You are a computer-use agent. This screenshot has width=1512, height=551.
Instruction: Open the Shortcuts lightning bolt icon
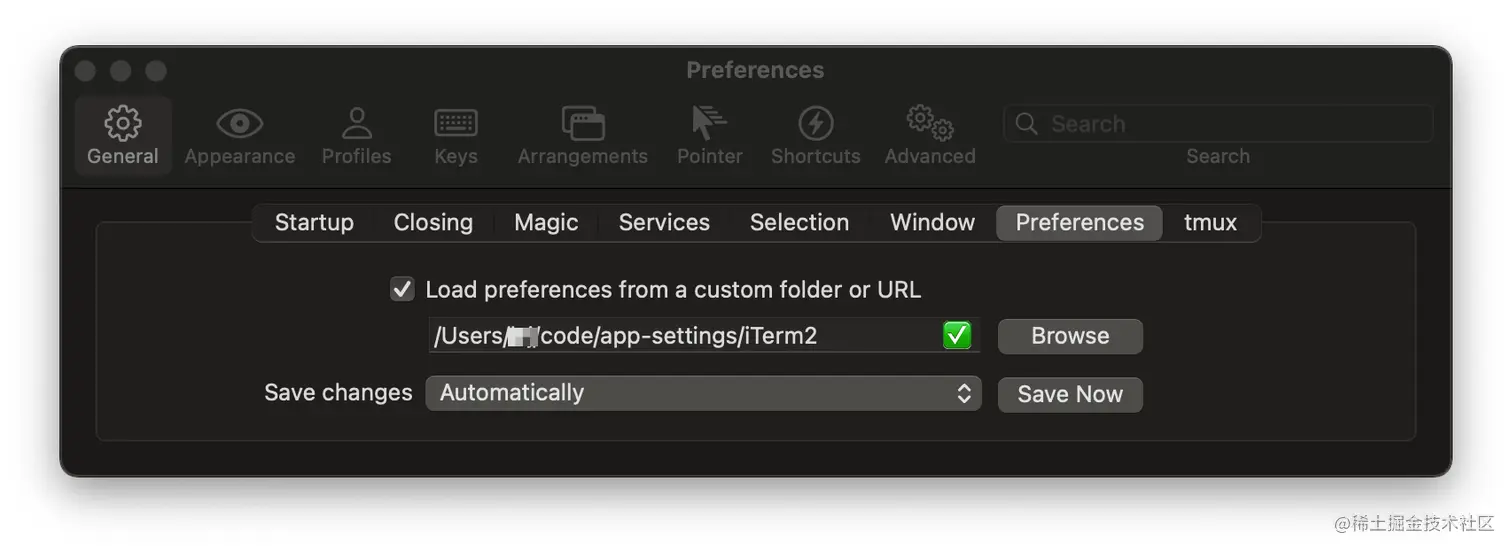[x=815, y=123]
